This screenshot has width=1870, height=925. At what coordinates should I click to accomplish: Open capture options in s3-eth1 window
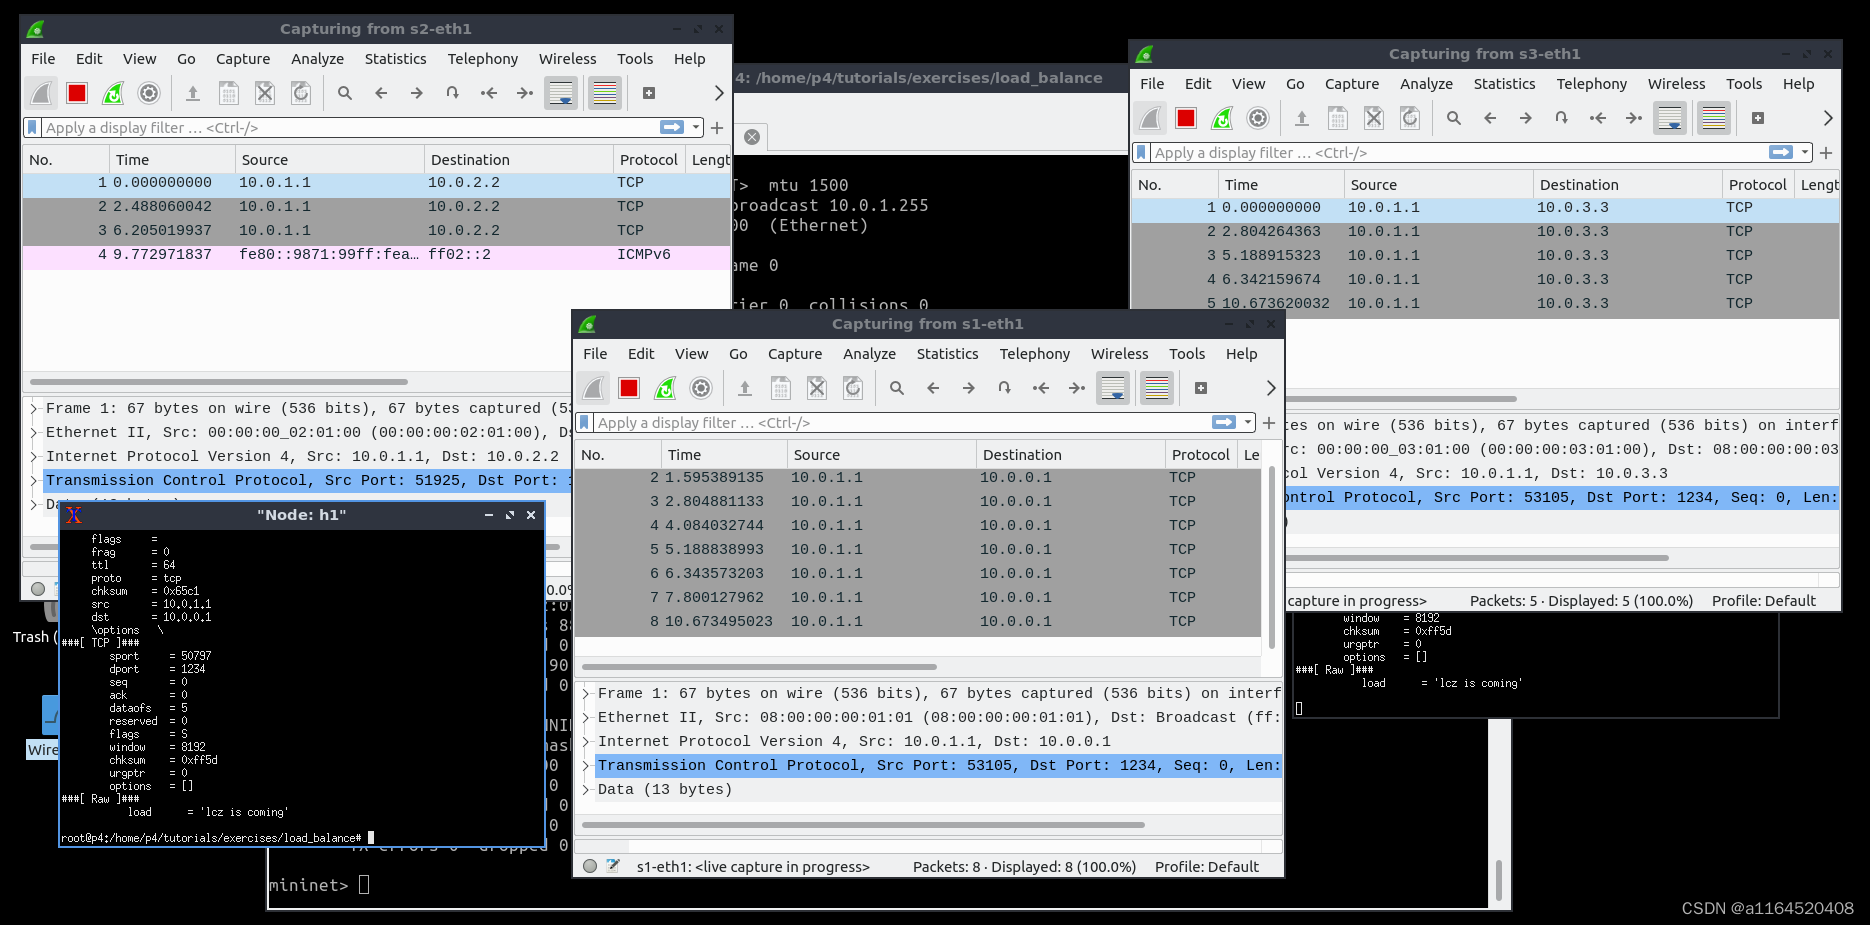point(1258,118)
